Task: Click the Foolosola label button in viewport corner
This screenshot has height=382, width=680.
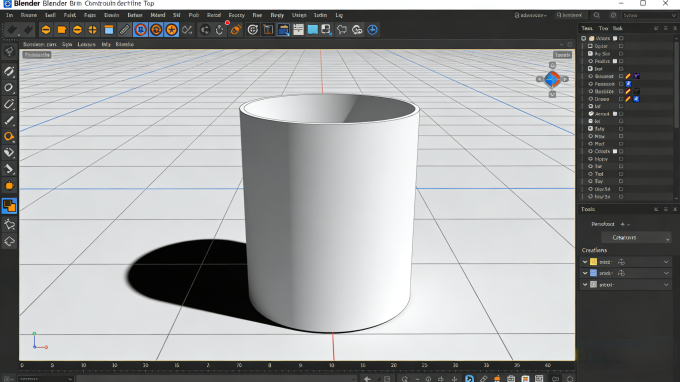Action: 37,55
